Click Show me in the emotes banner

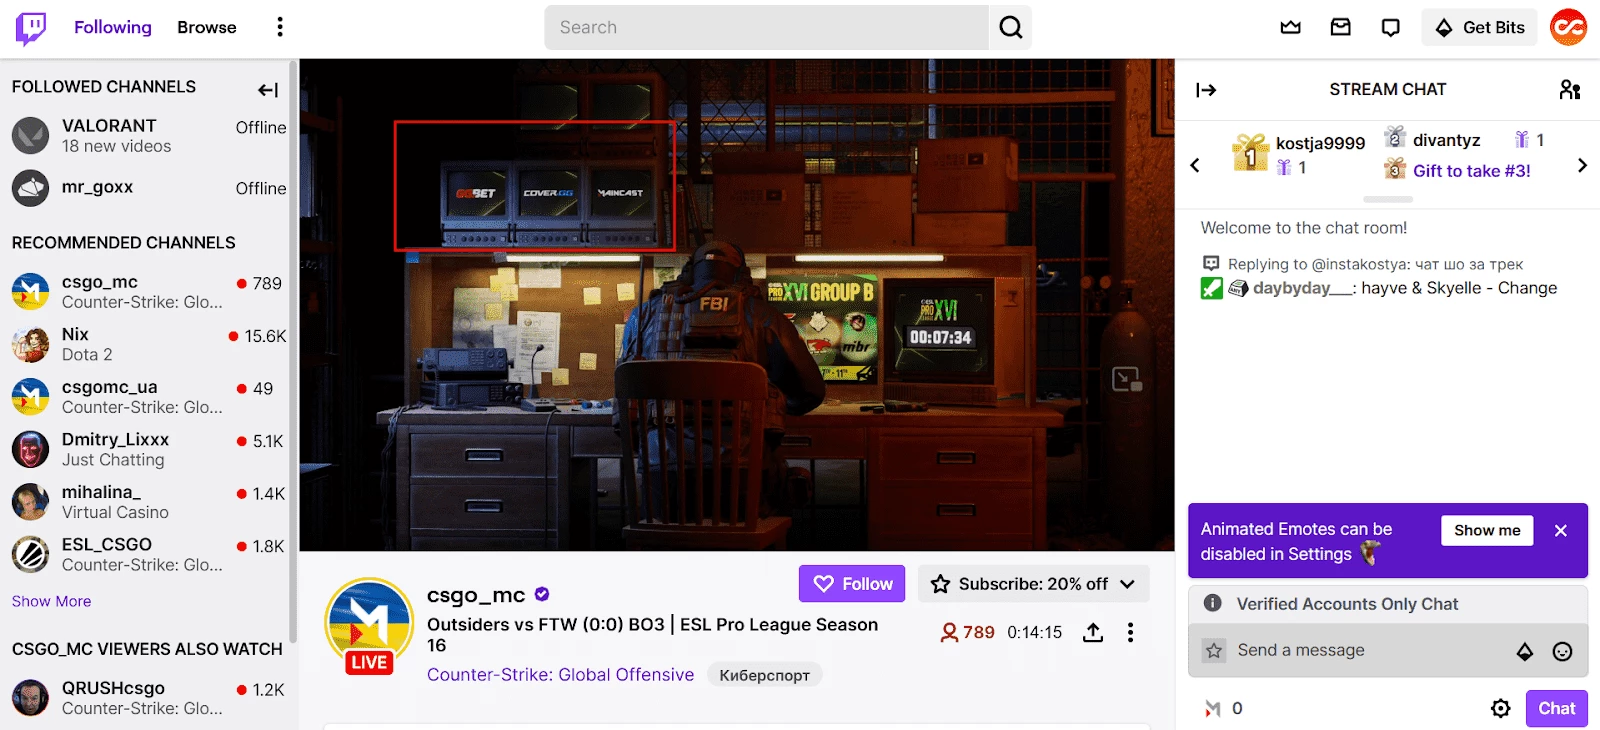[x=1487, y=530]
